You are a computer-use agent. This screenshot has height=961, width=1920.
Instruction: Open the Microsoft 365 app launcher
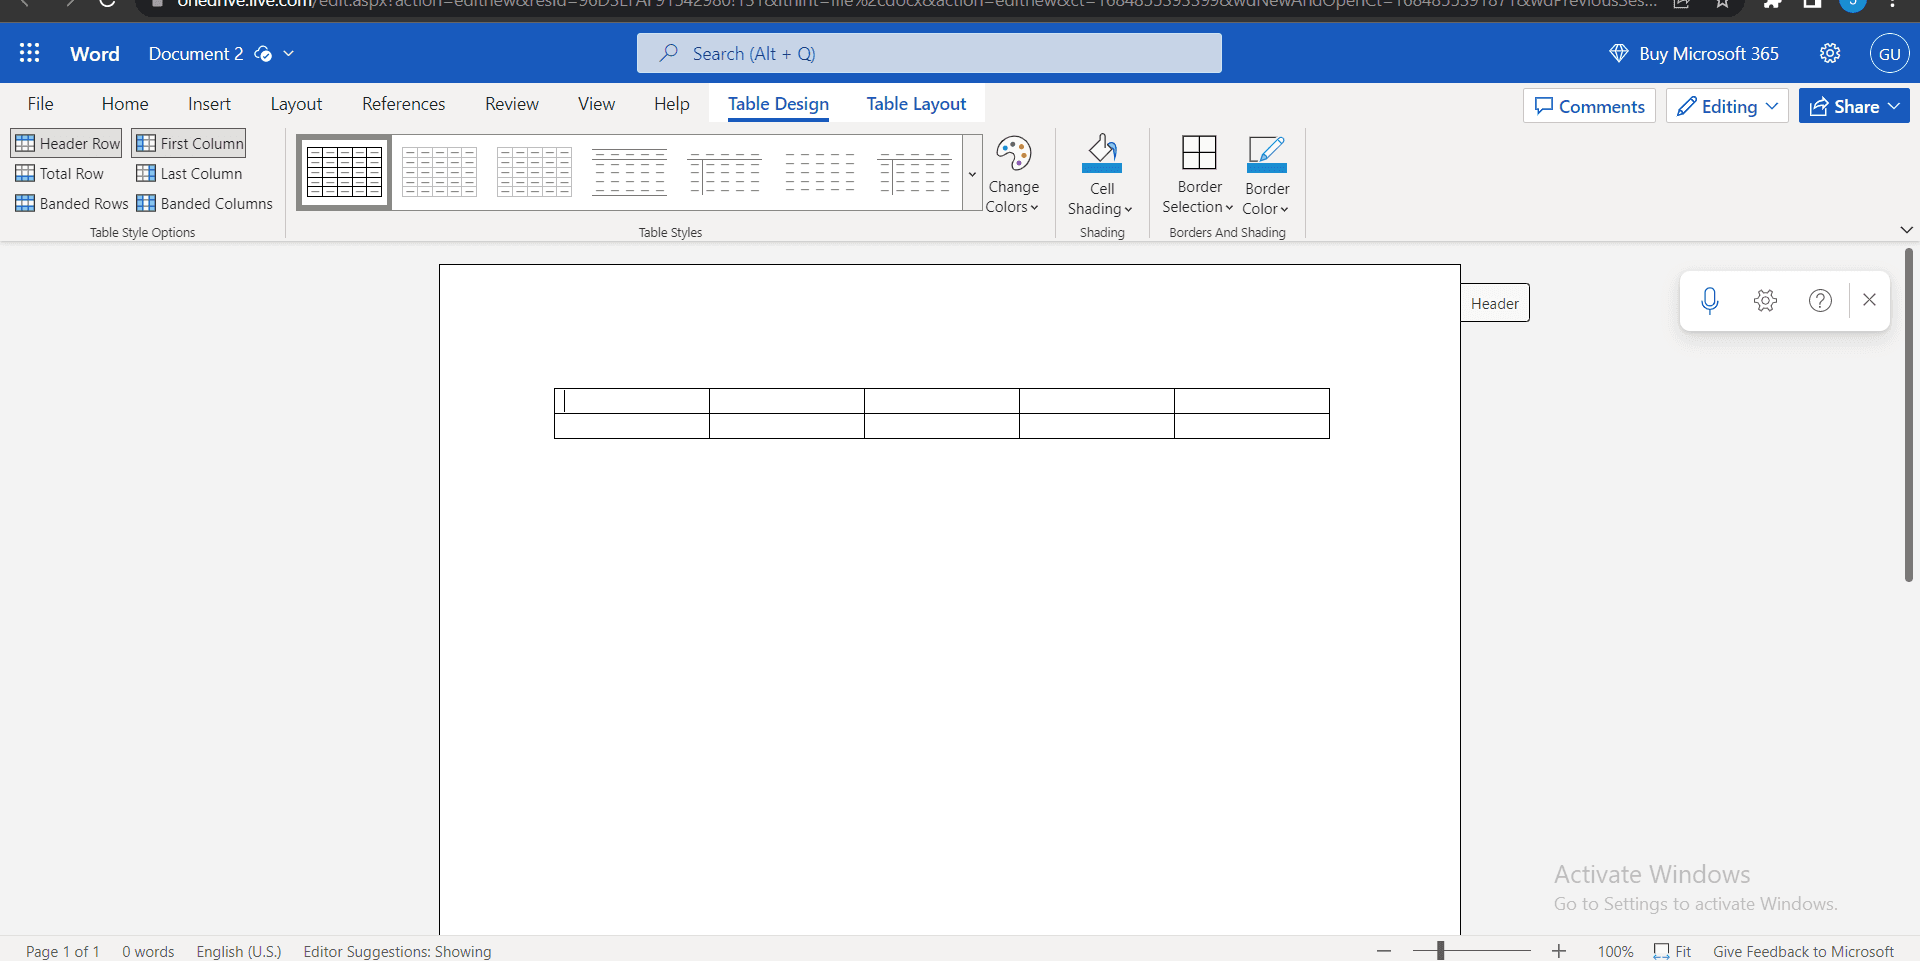[x=30, y=53]
